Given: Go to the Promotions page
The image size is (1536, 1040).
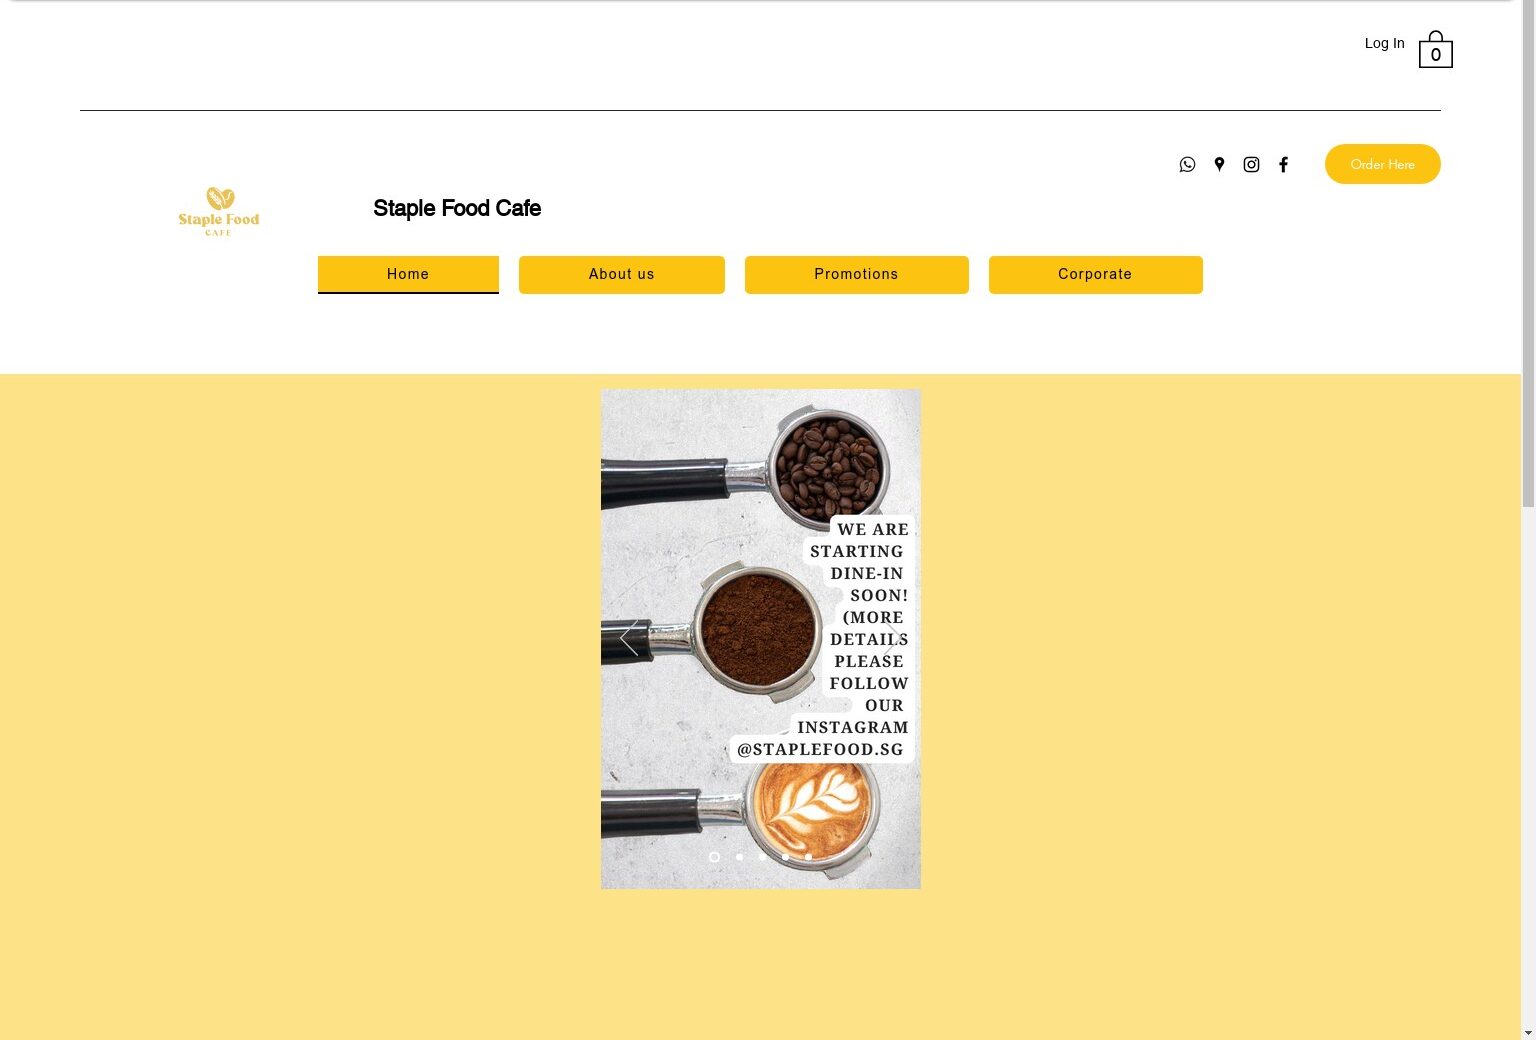Looking at the screenshot, I should point(857,275).
